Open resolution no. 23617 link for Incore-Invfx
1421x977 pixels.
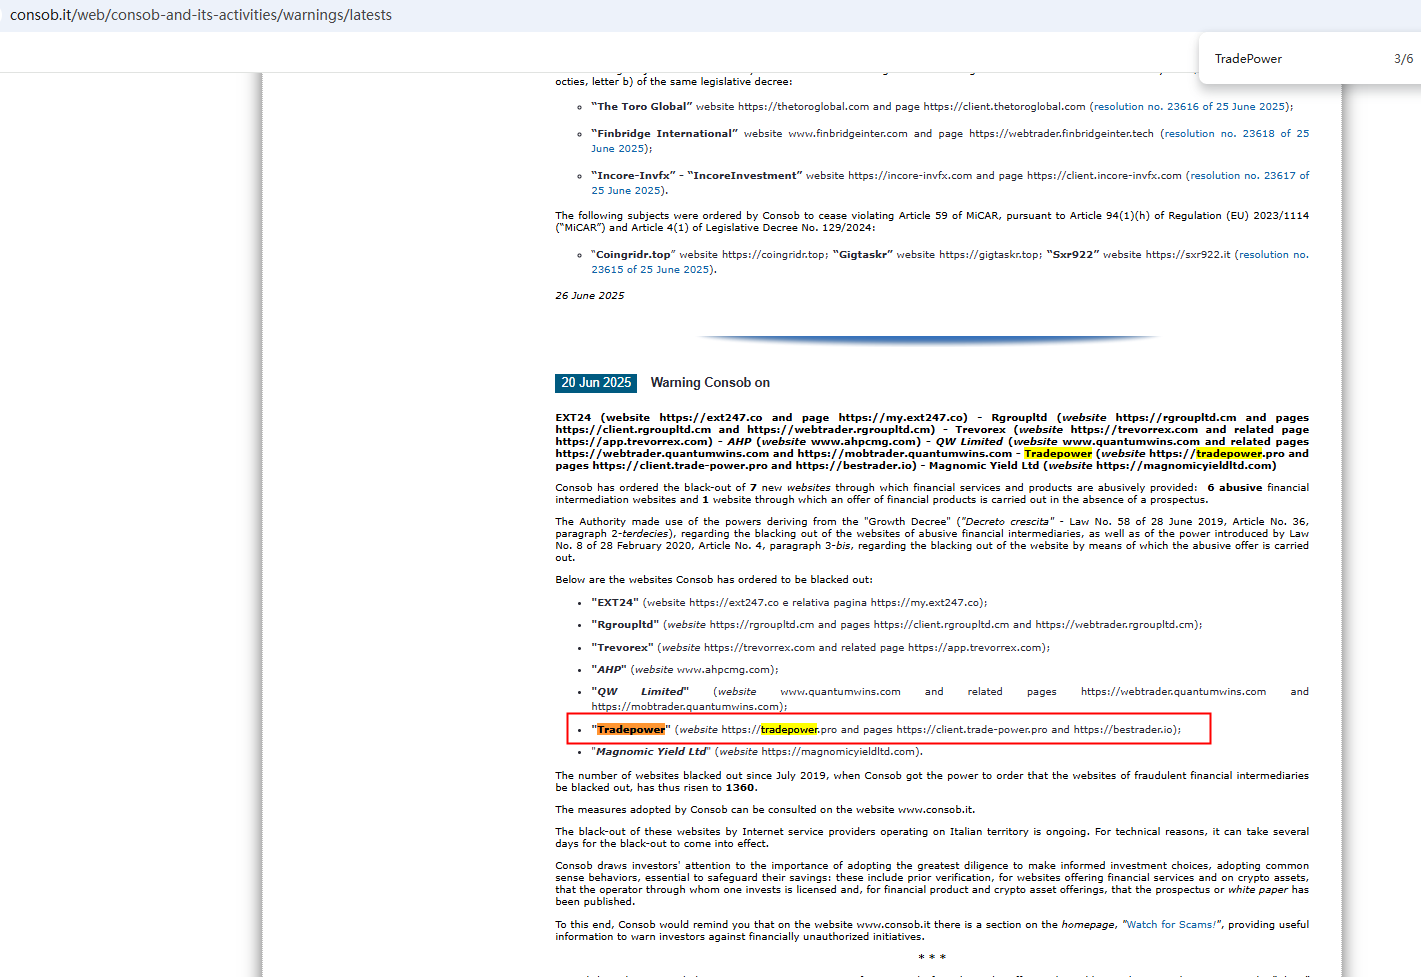tap(1249, 175)
